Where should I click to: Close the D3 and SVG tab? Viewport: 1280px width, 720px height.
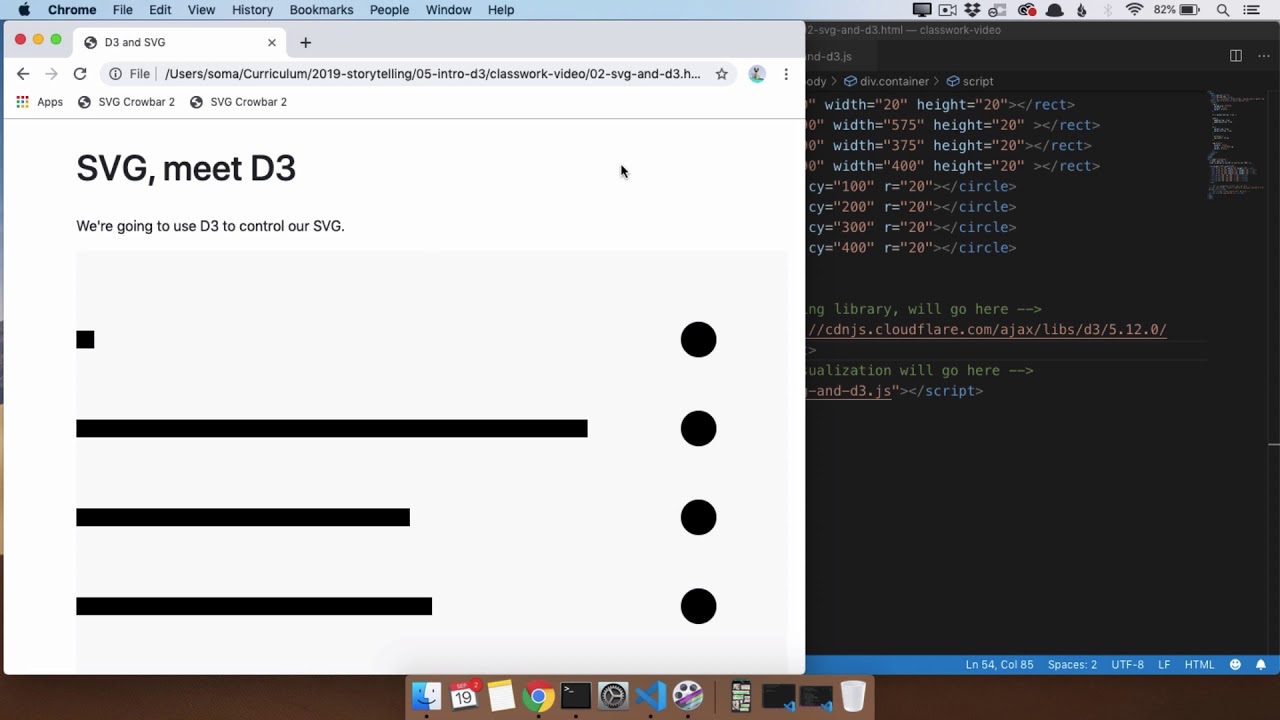click(x=271, y=42)
